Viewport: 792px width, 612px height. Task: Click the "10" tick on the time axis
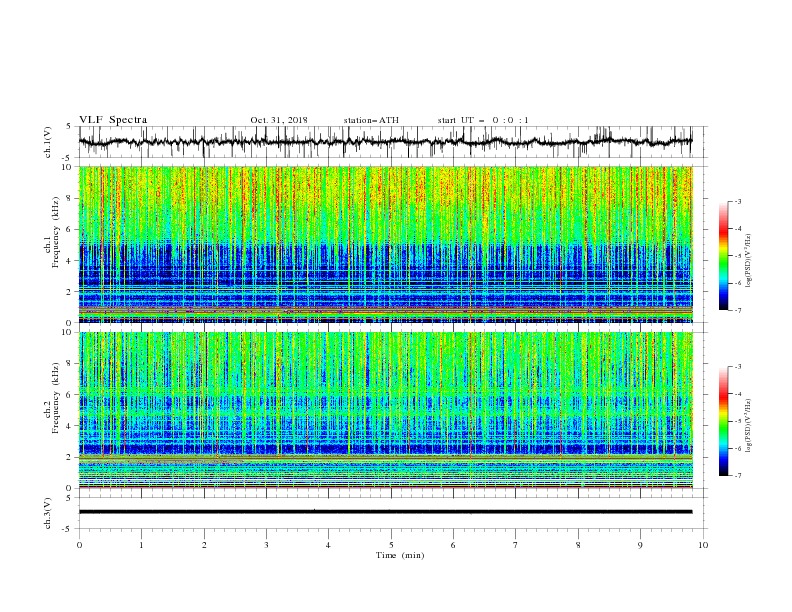703,545
